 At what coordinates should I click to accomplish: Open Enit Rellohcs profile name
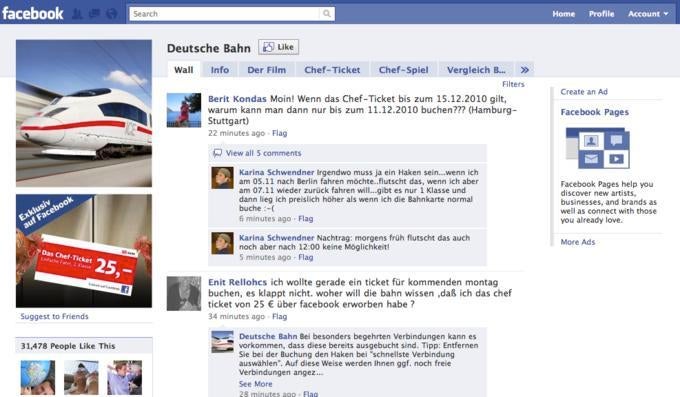click(x=237, y=282)
